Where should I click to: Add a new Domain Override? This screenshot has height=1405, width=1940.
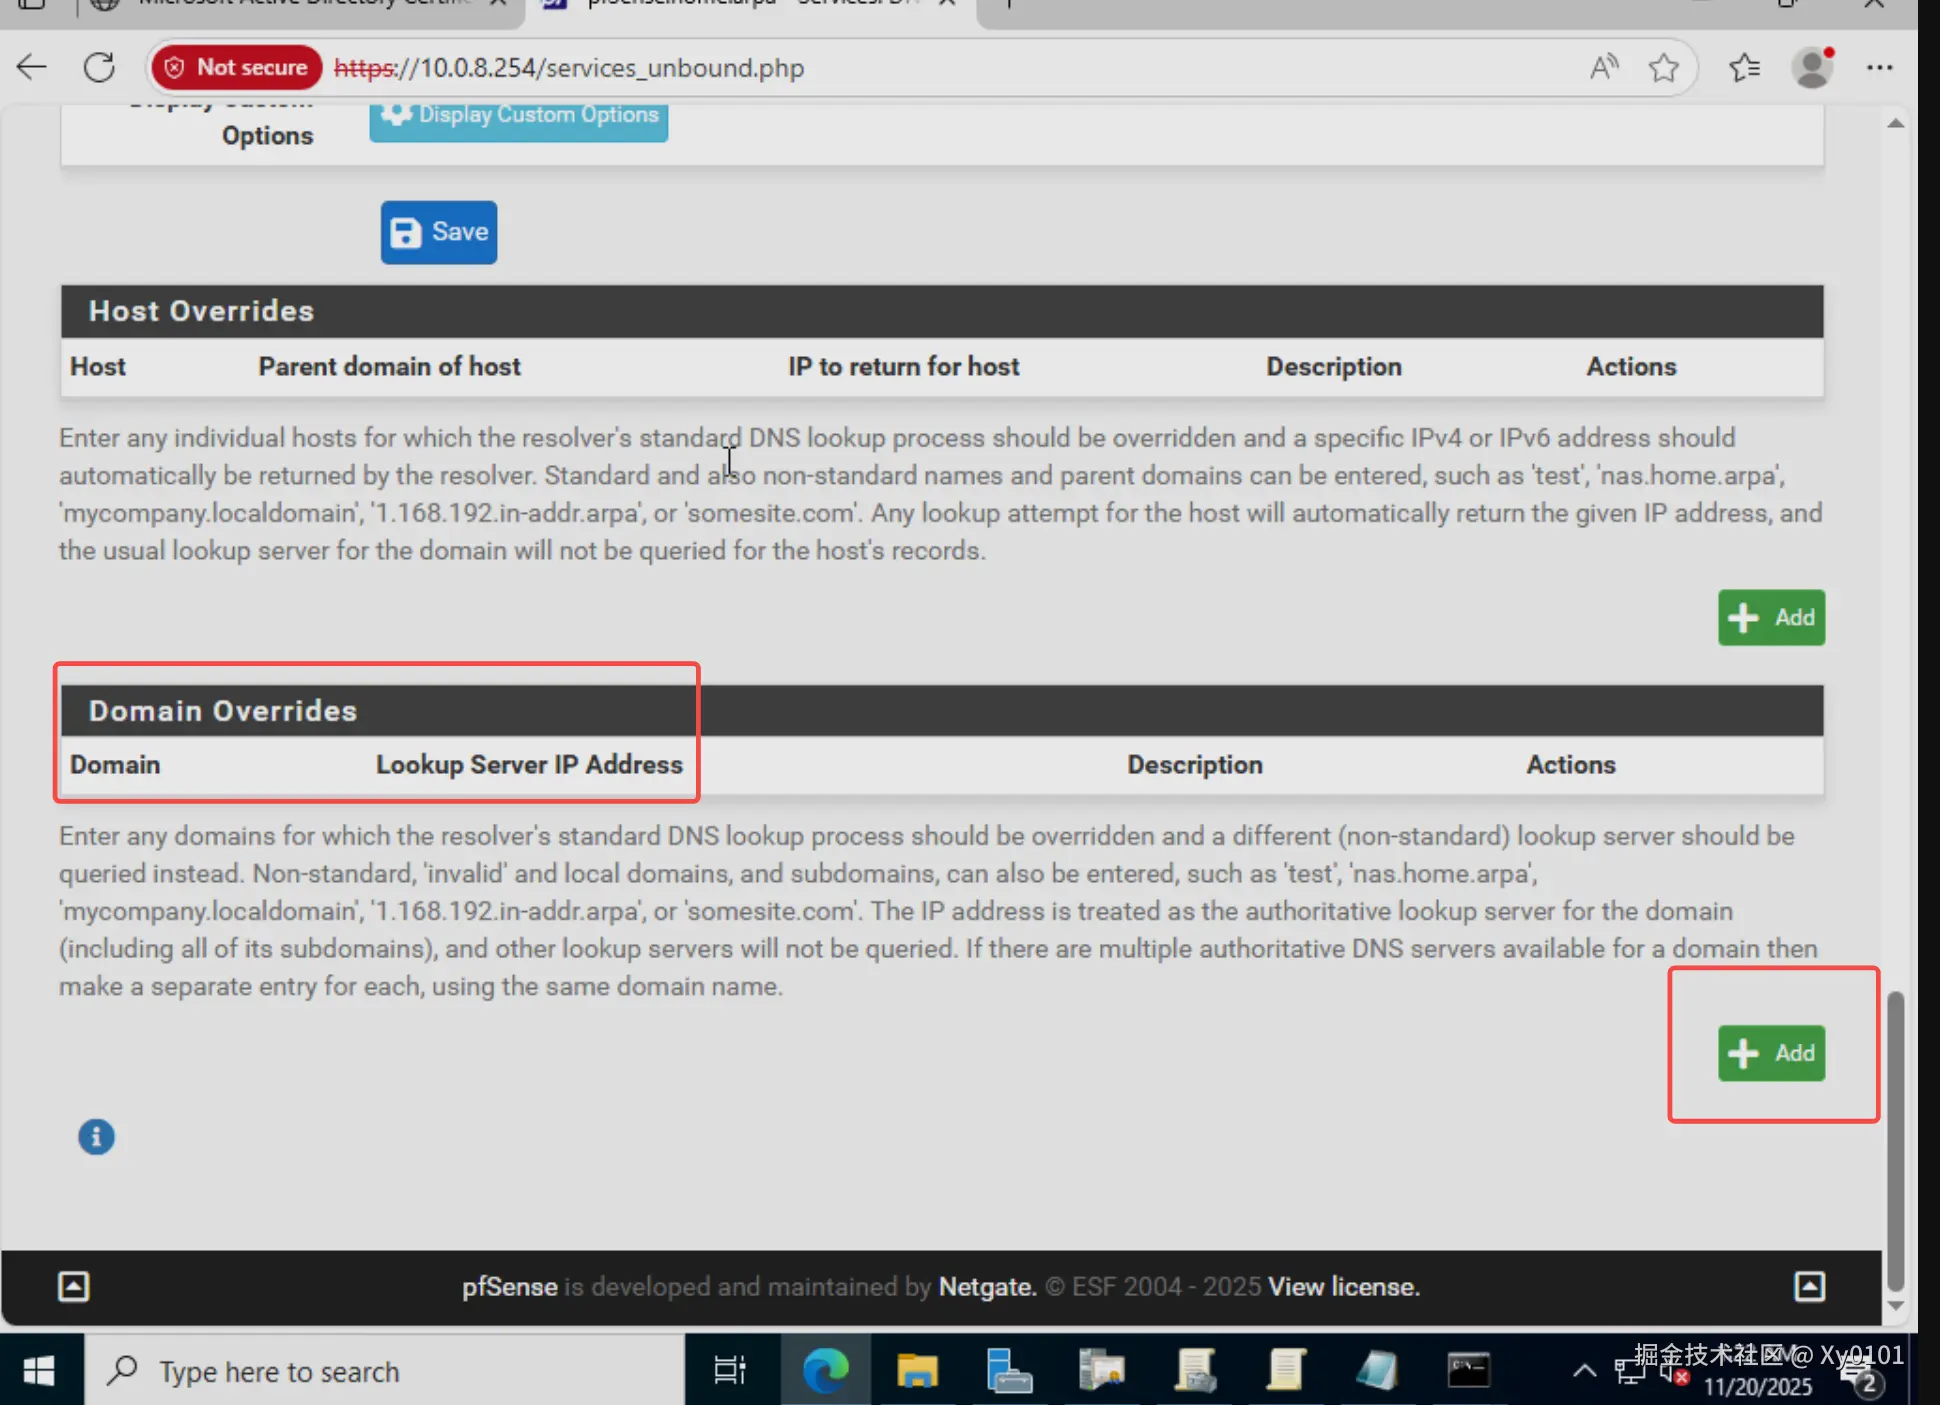point(1771,1053)
